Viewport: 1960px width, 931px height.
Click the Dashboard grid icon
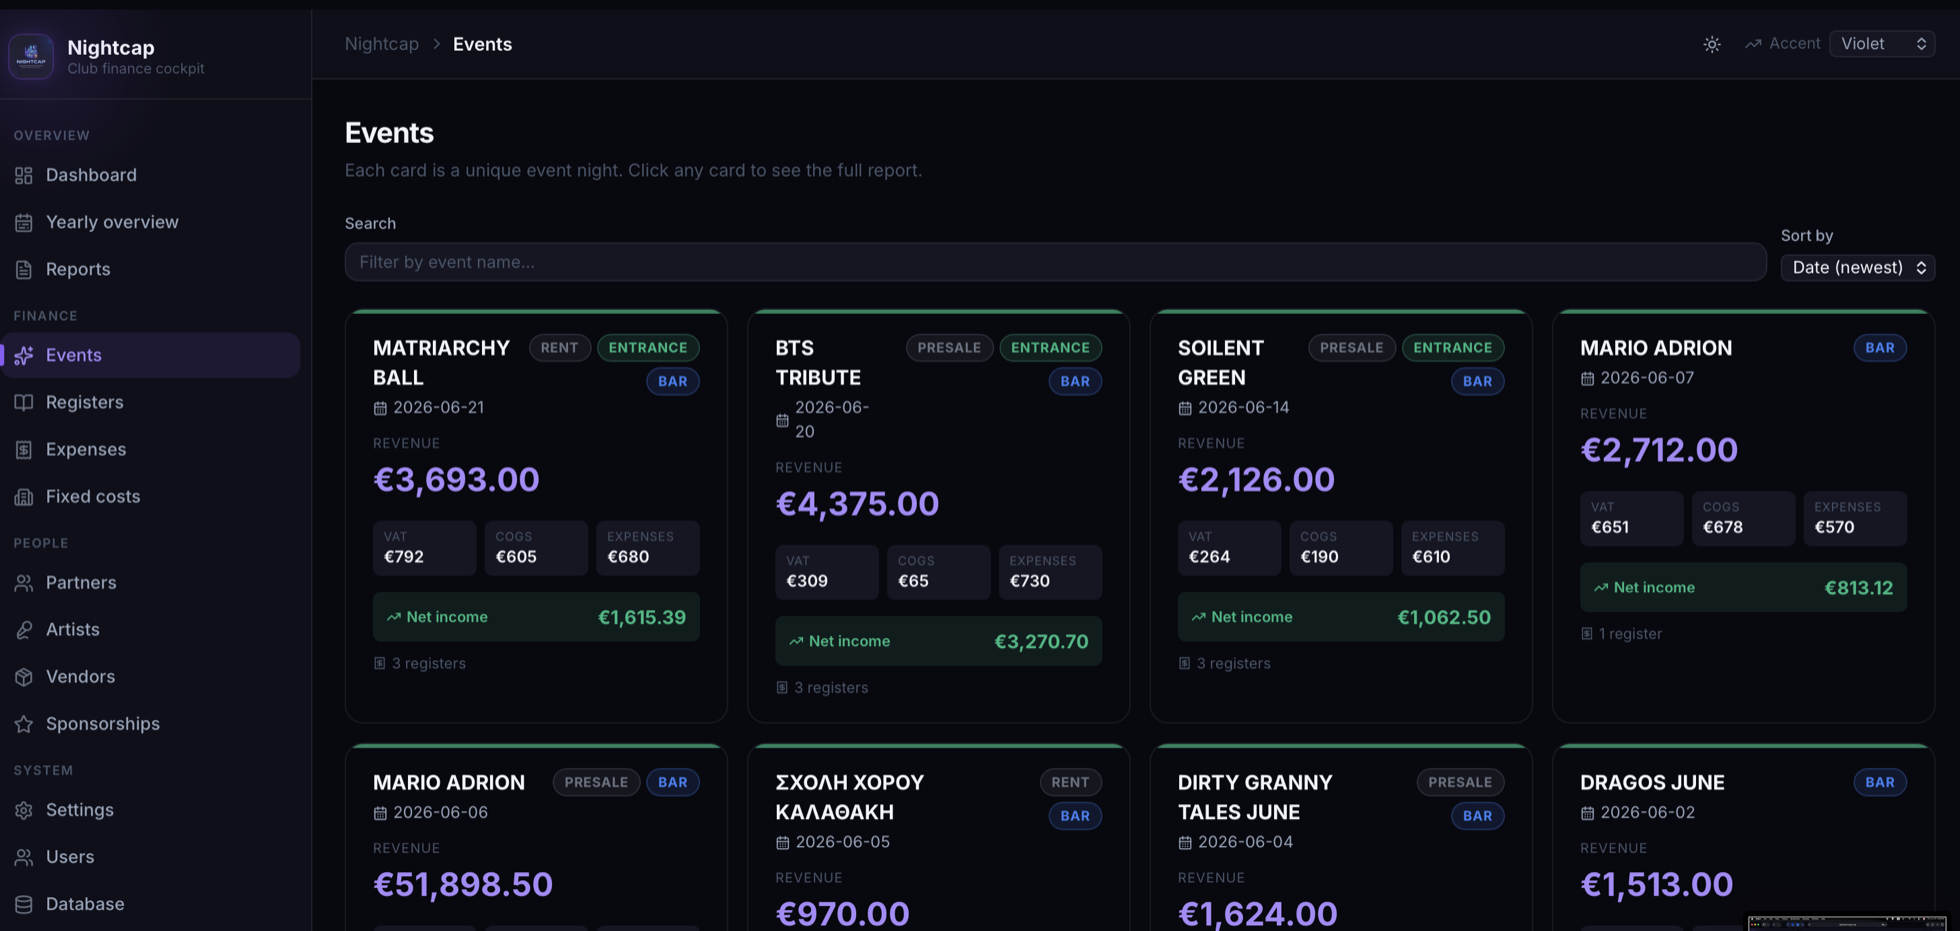point(24,175)
